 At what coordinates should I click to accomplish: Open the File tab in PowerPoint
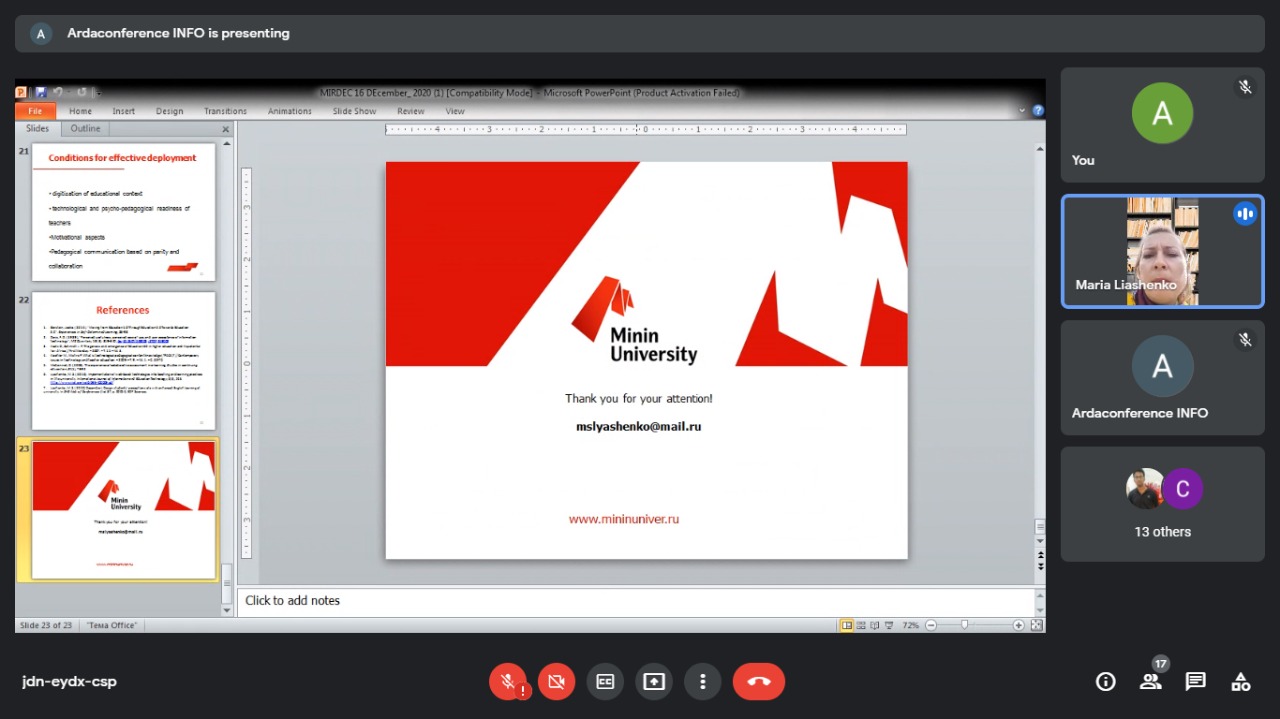click(35, 111)
